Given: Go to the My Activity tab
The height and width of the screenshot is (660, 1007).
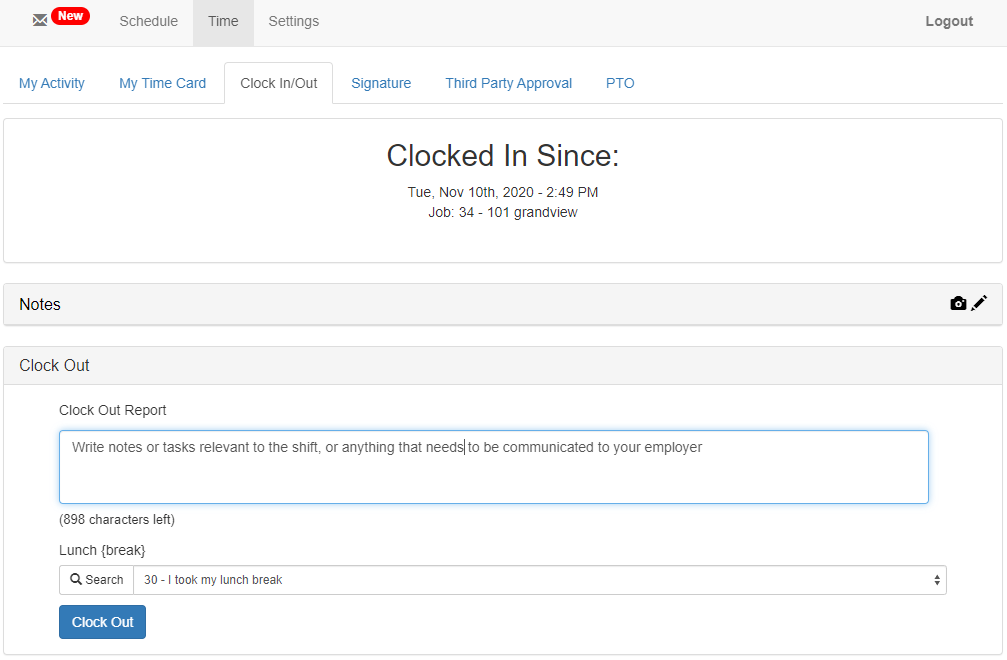Looking at the screenshot, I should pos(51,83).
